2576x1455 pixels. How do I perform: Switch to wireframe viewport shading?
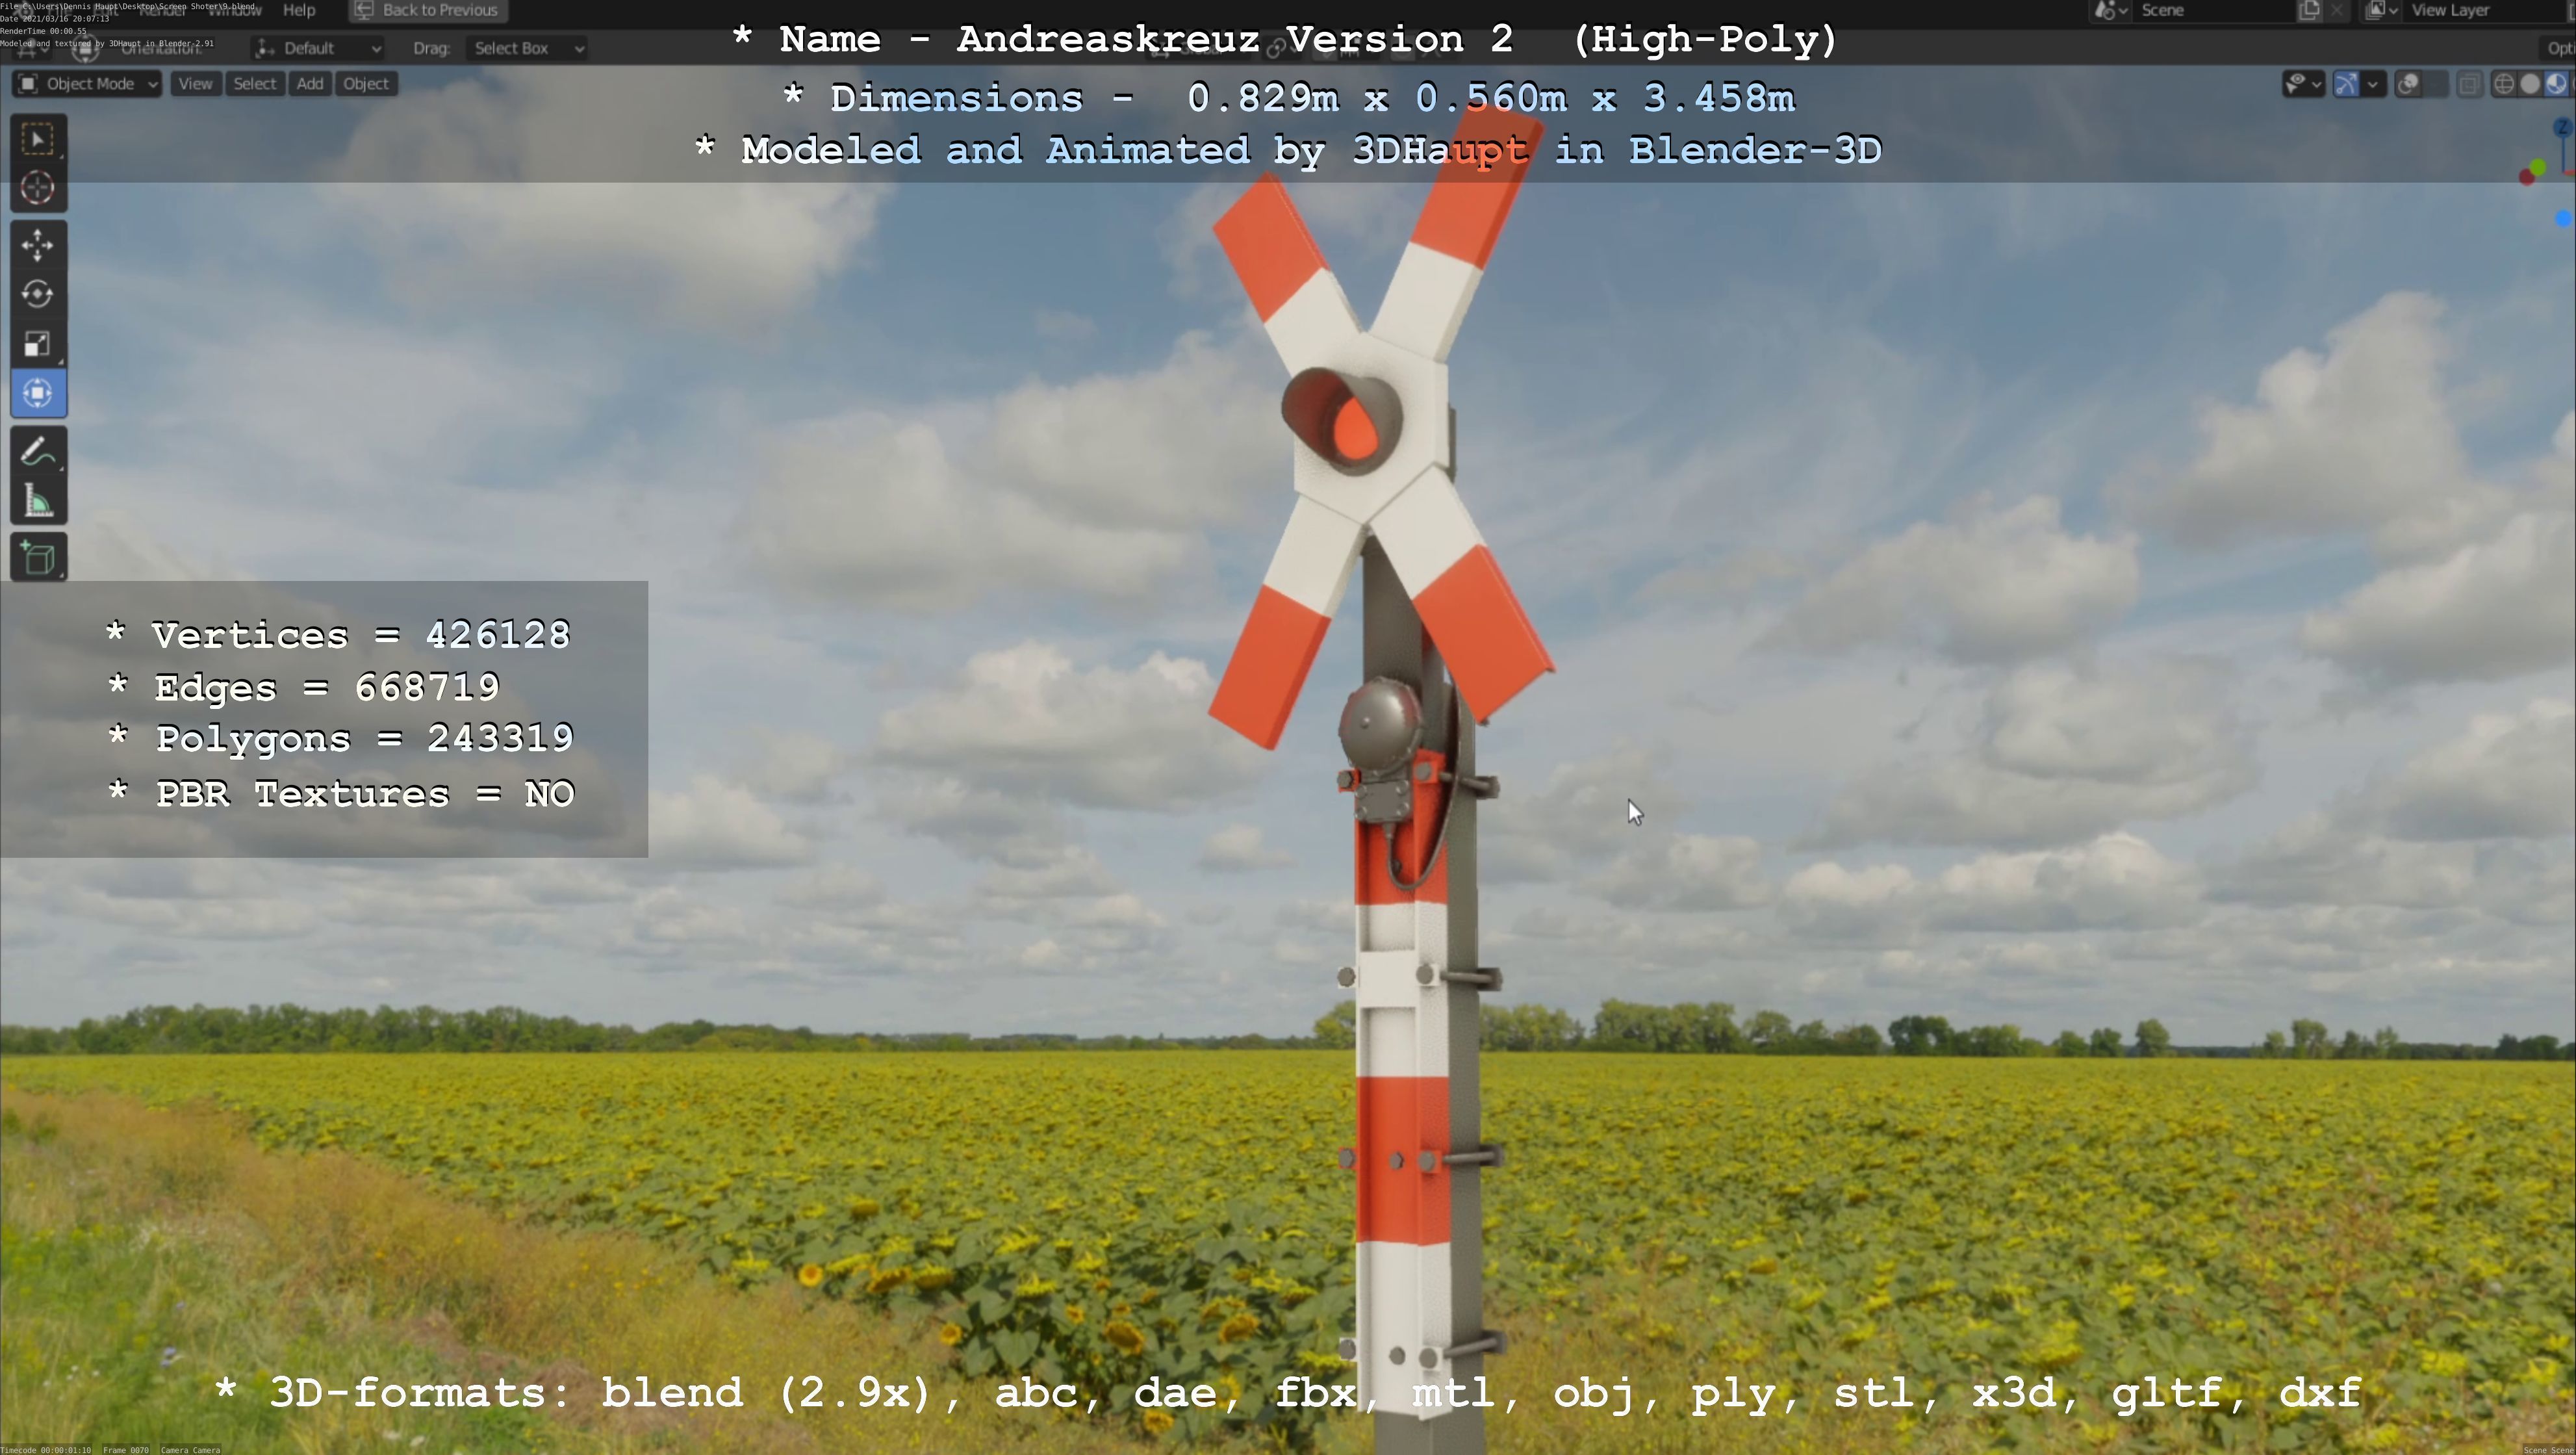tap(2504, 84)
